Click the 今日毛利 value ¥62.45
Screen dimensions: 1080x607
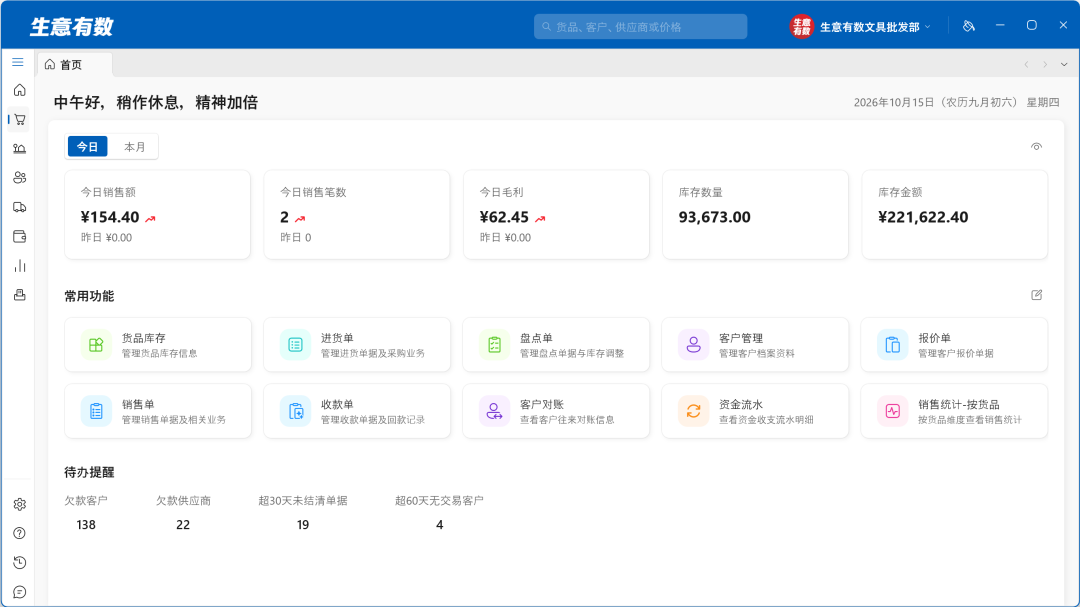coord(504,217)
